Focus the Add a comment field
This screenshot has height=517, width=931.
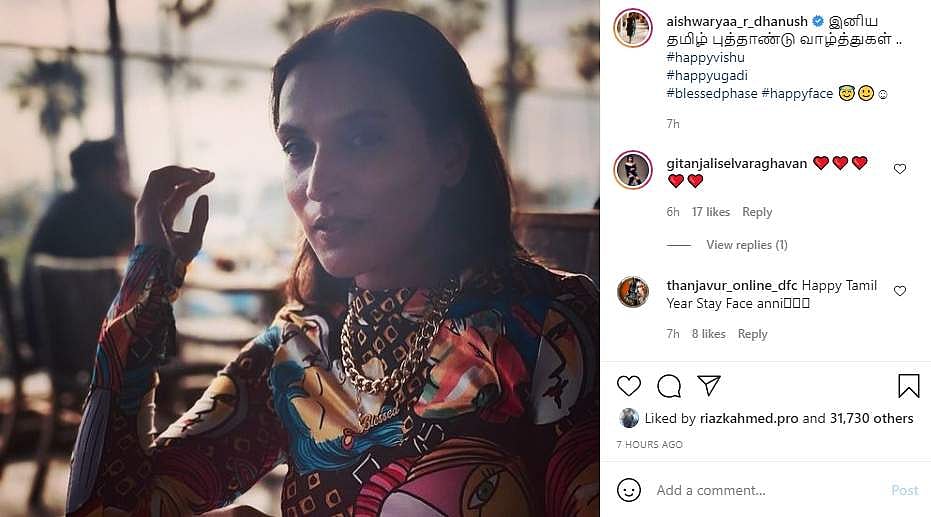(765, 490)
